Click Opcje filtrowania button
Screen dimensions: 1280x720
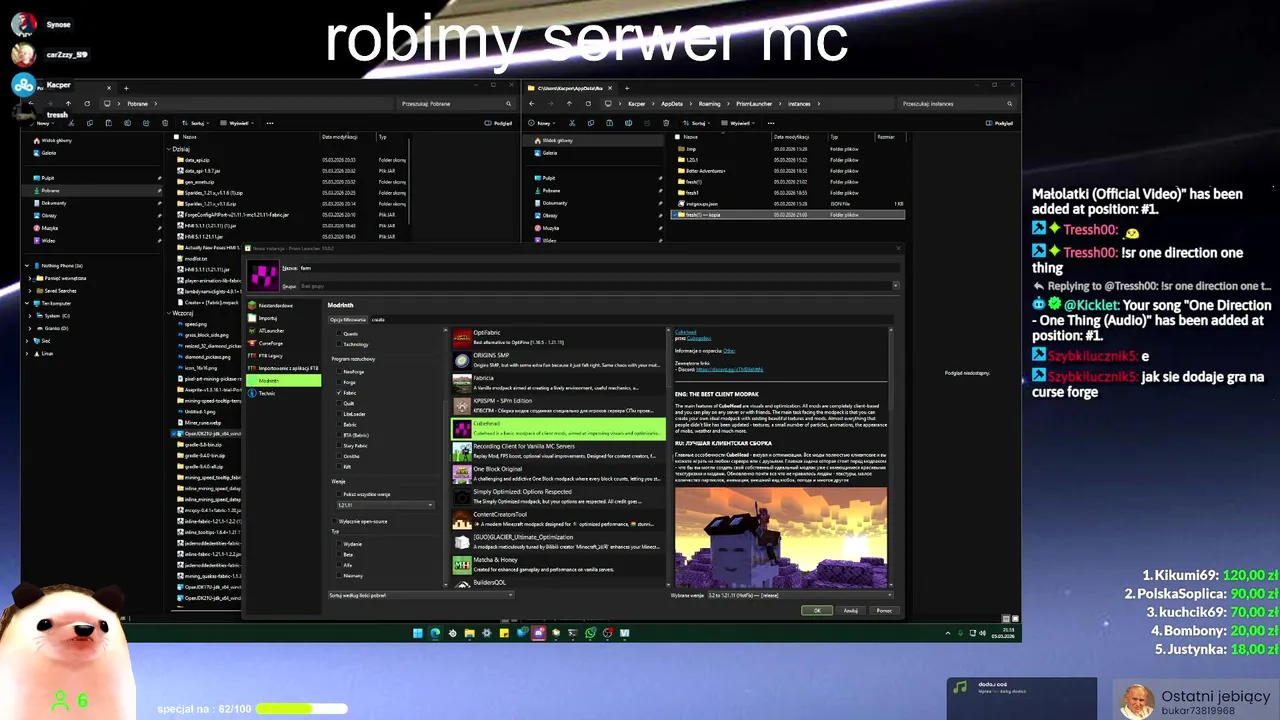click(x=348, y=320)
